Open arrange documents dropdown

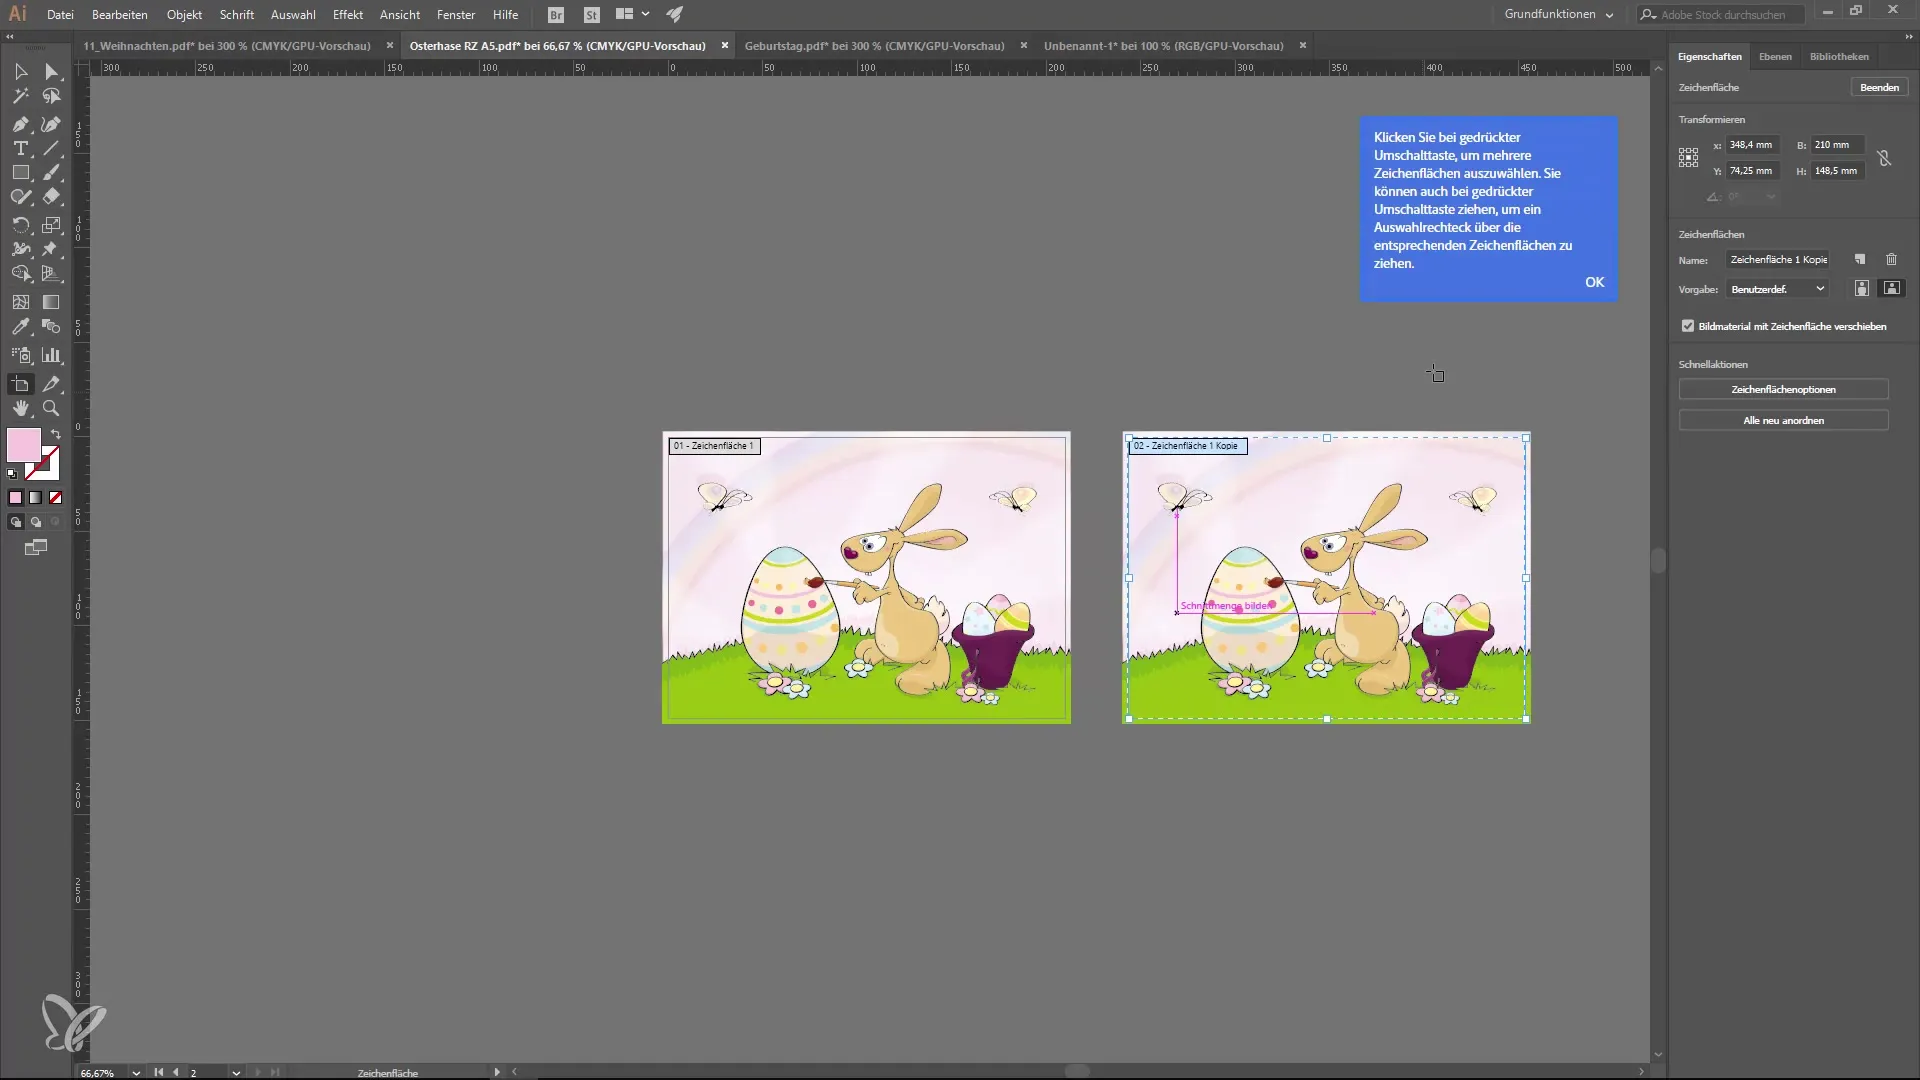point(632,14)
